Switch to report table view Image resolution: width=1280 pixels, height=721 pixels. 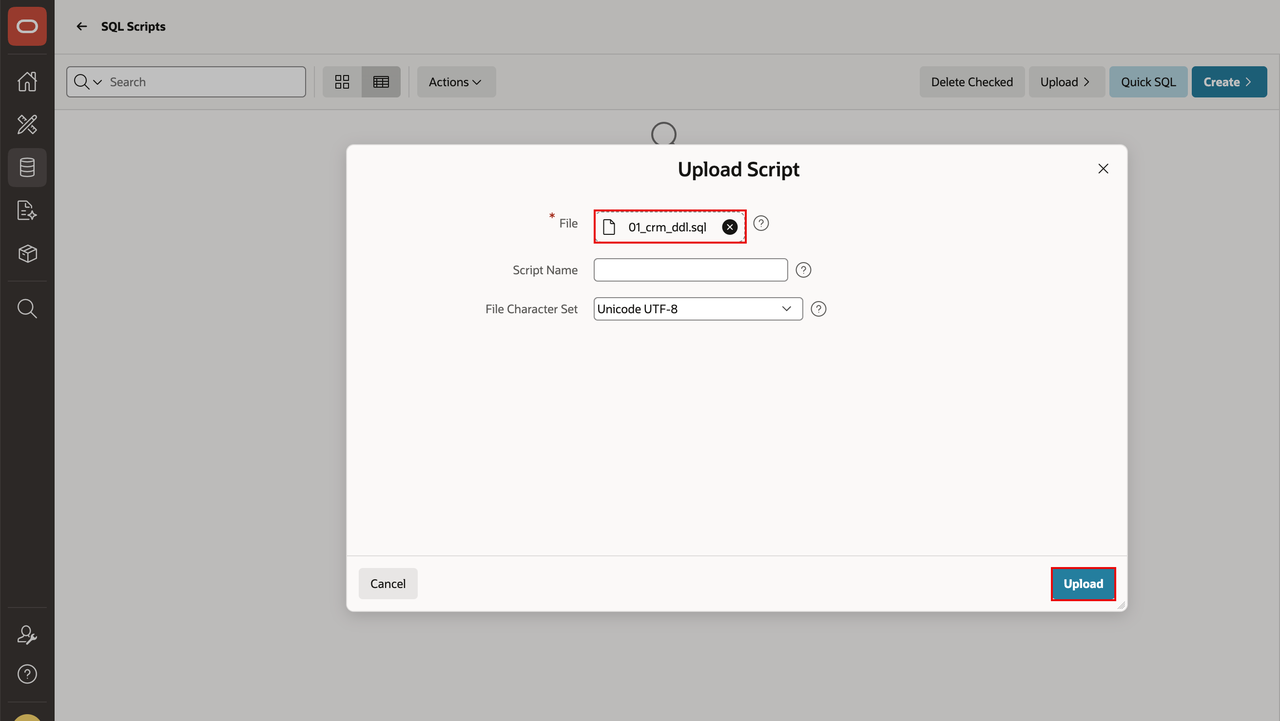coord(381,82)
